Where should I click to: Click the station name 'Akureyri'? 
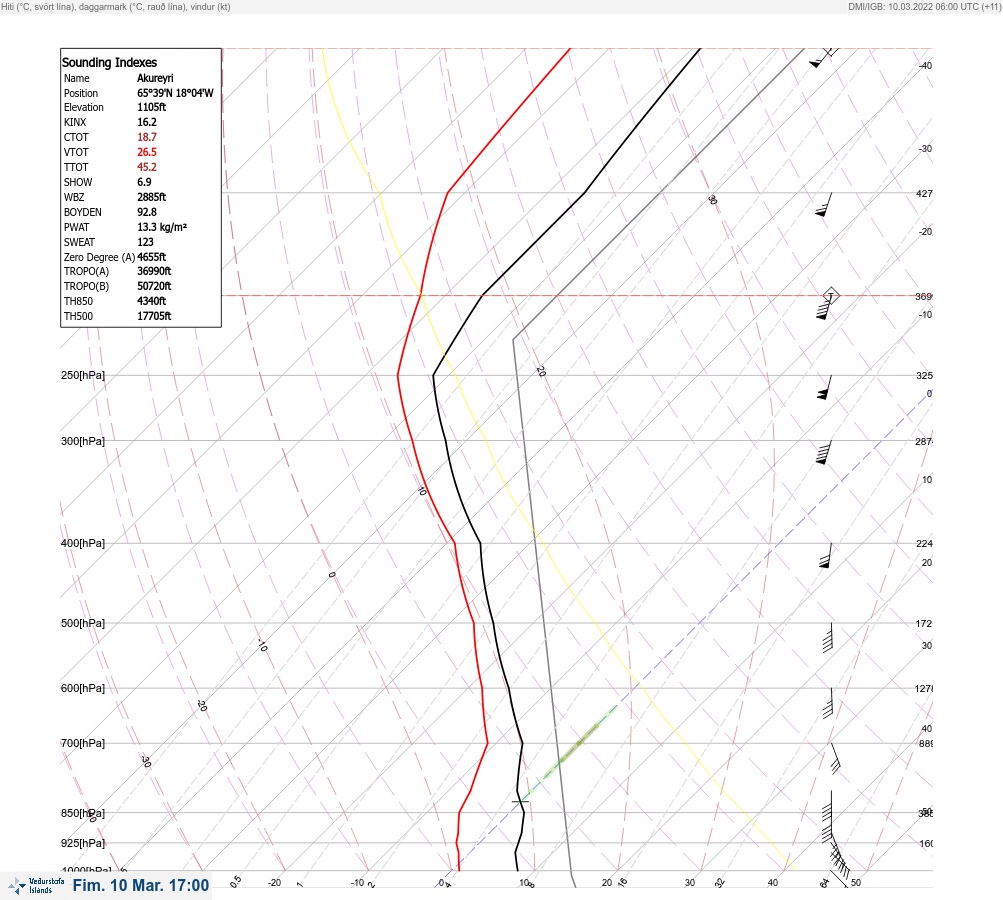(155, 78)
